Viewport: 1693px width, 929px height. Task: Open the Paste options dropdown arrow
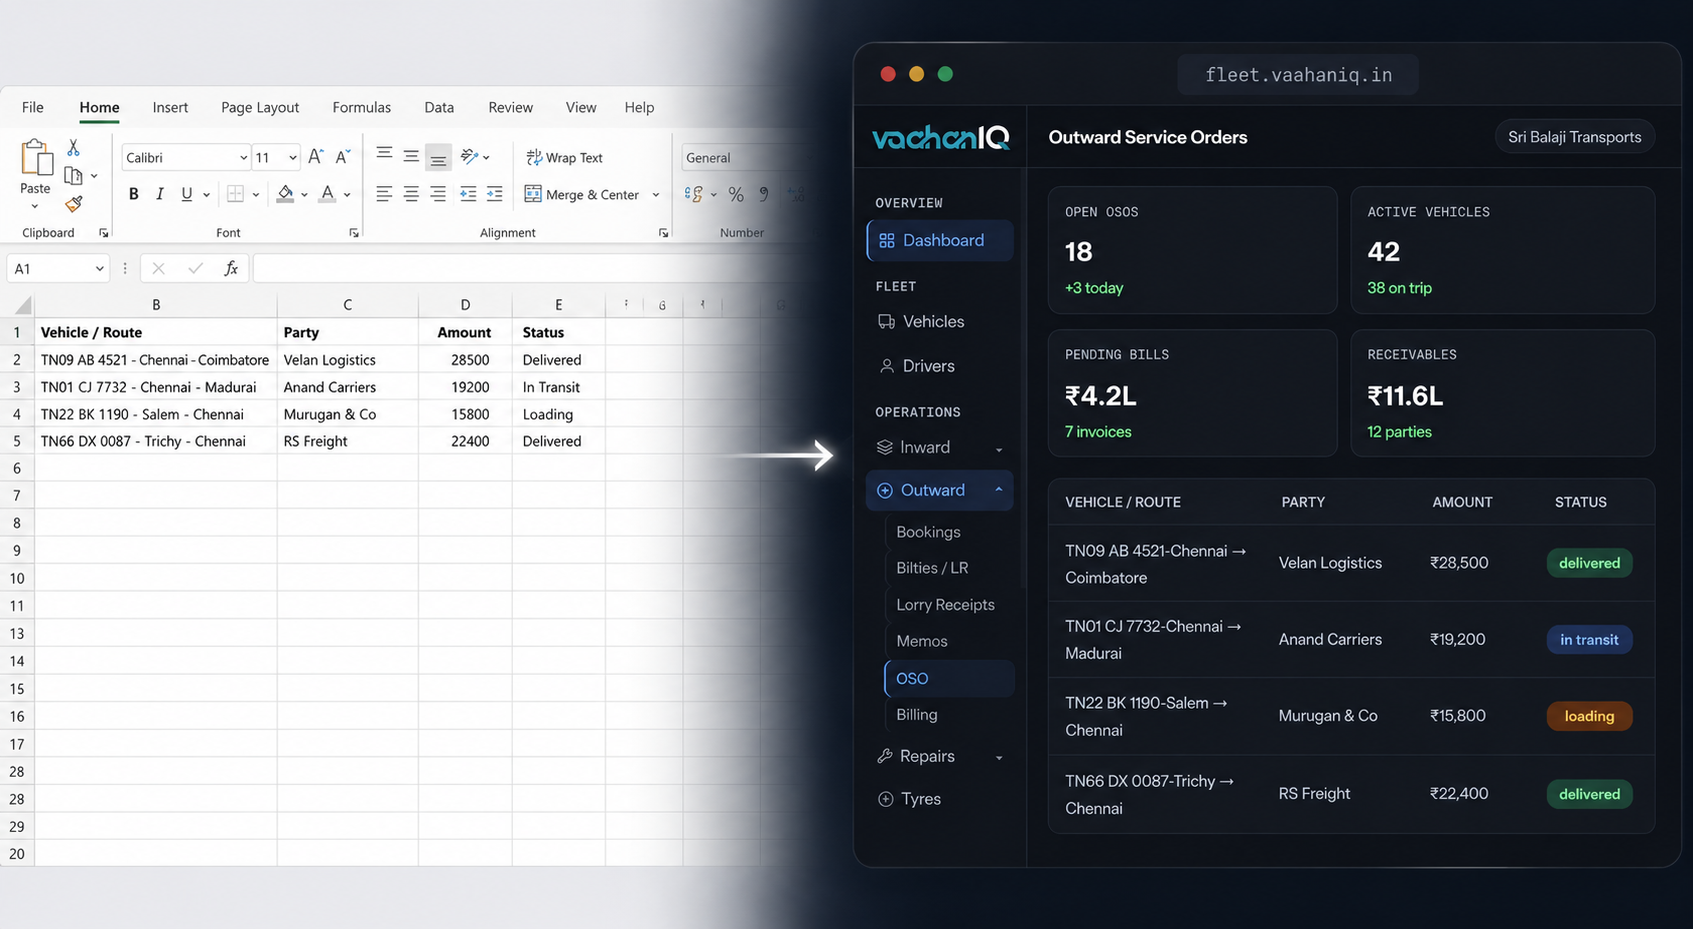35,207
